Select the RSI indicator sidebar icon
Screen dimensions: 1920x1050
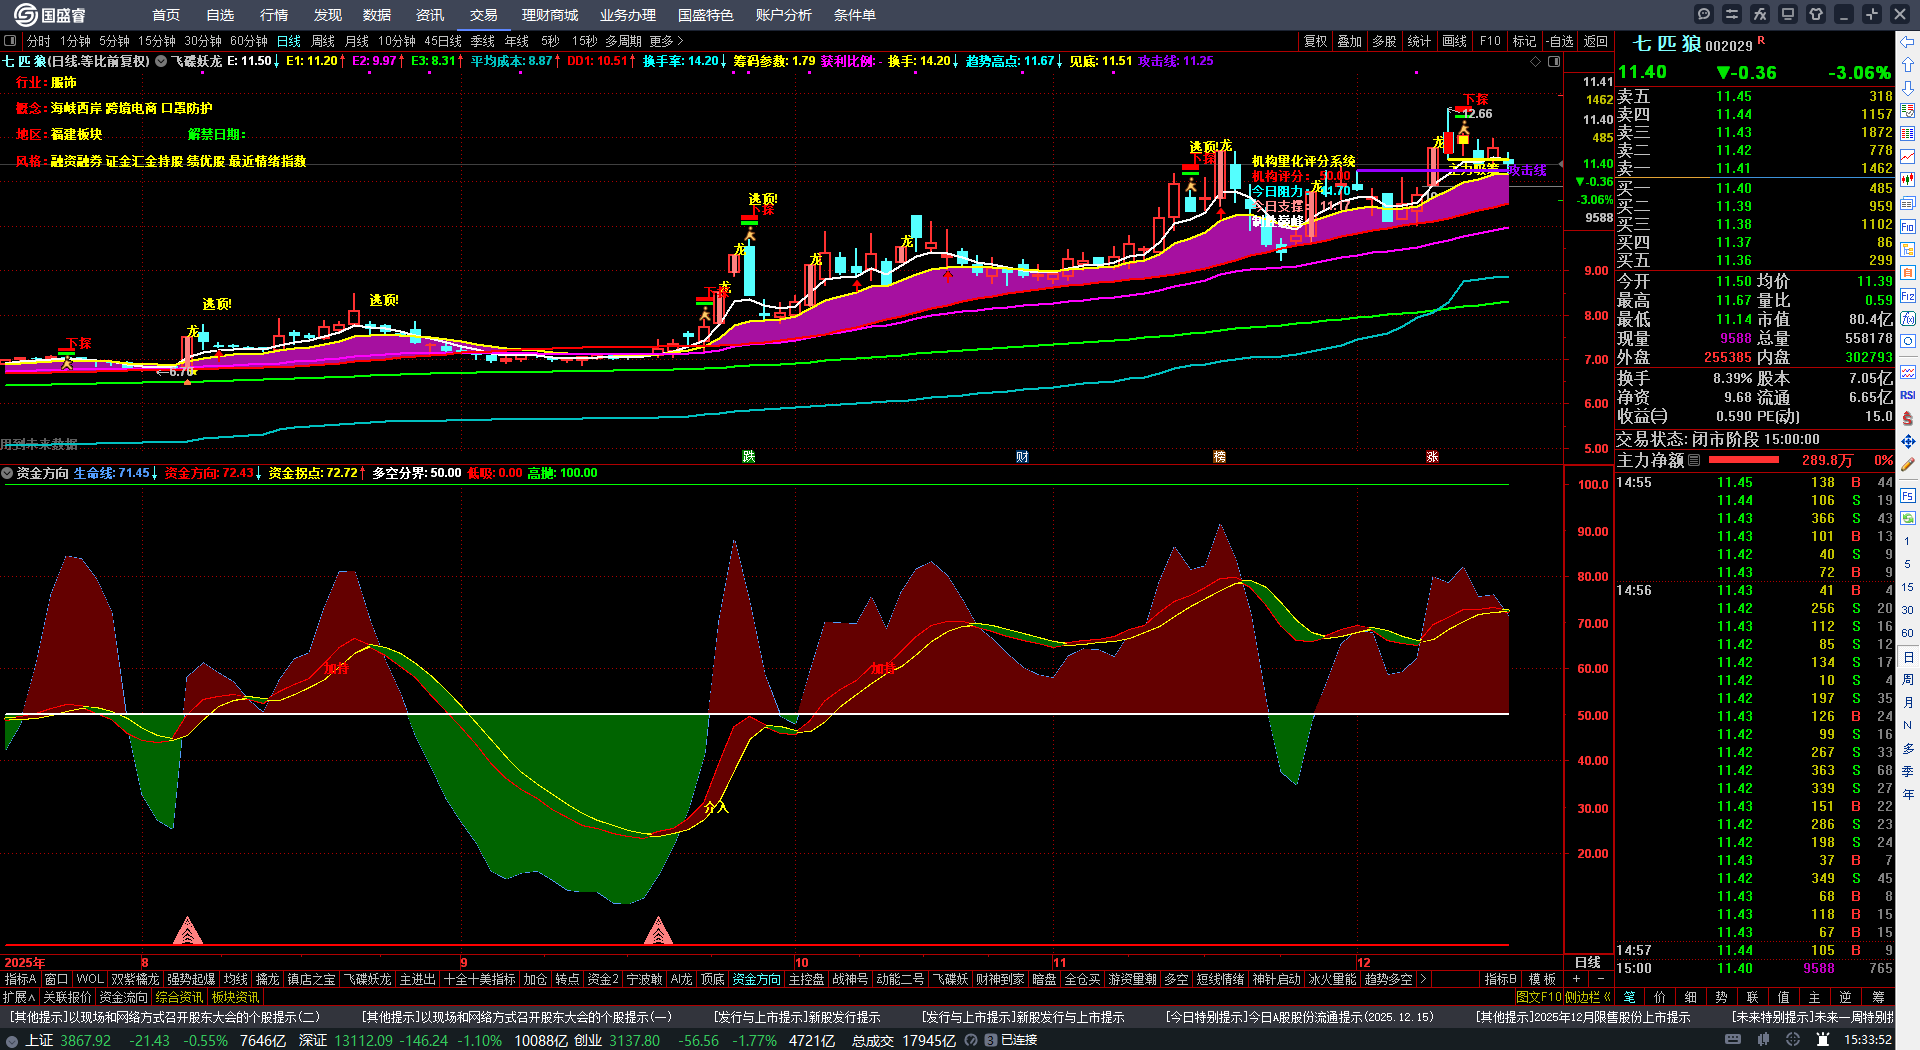[1908, 395]
